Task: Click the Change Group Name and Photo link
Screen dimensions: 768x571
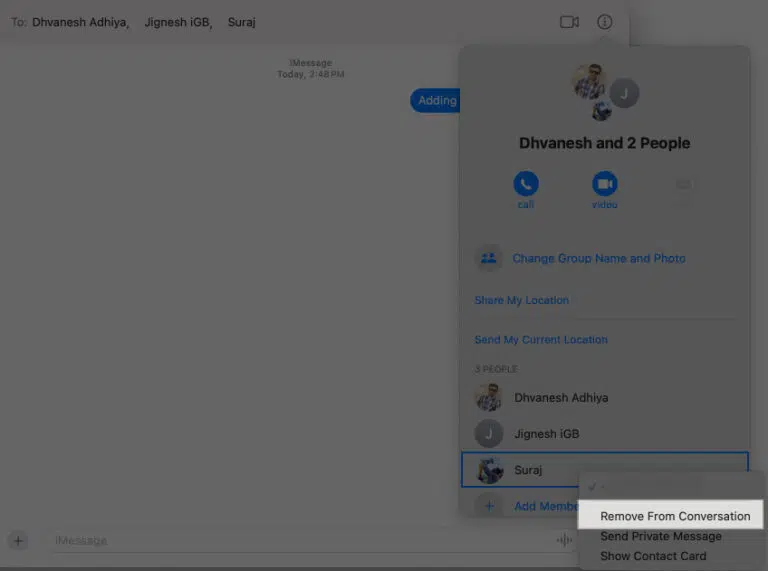Action: 598,258
